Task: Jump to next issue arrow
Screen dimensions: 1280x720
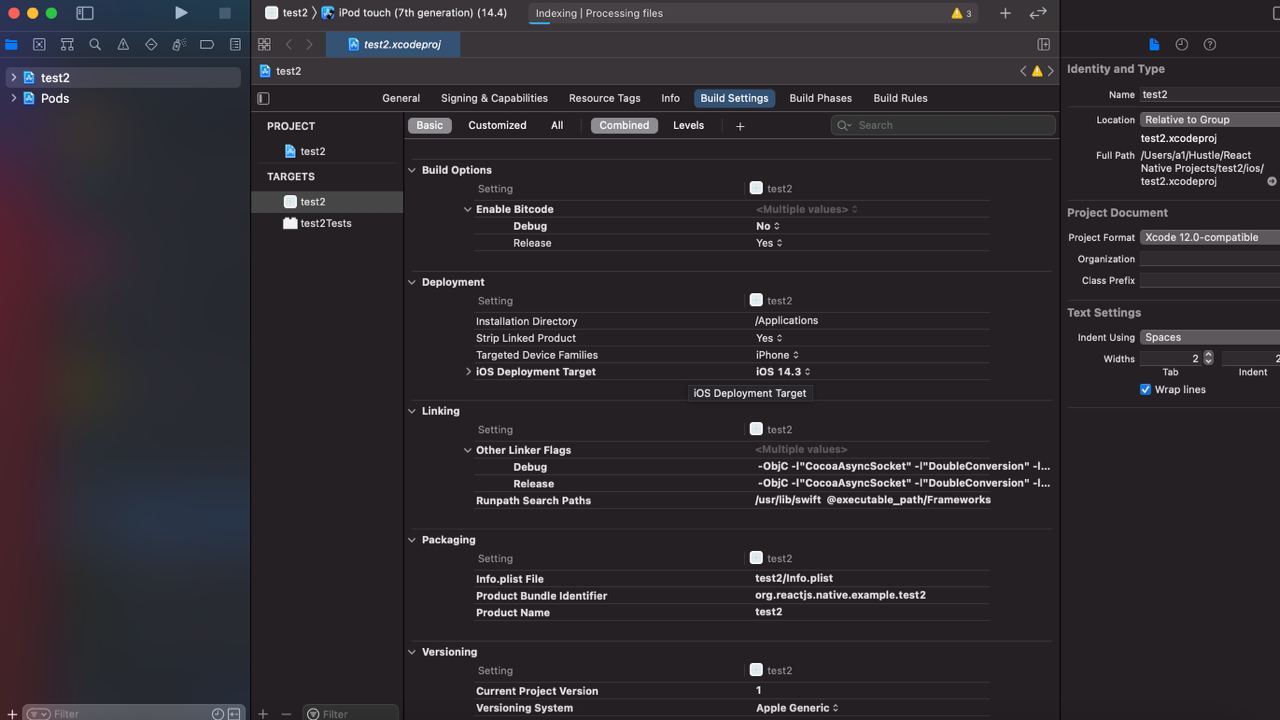Action: tap(1050, 71)
